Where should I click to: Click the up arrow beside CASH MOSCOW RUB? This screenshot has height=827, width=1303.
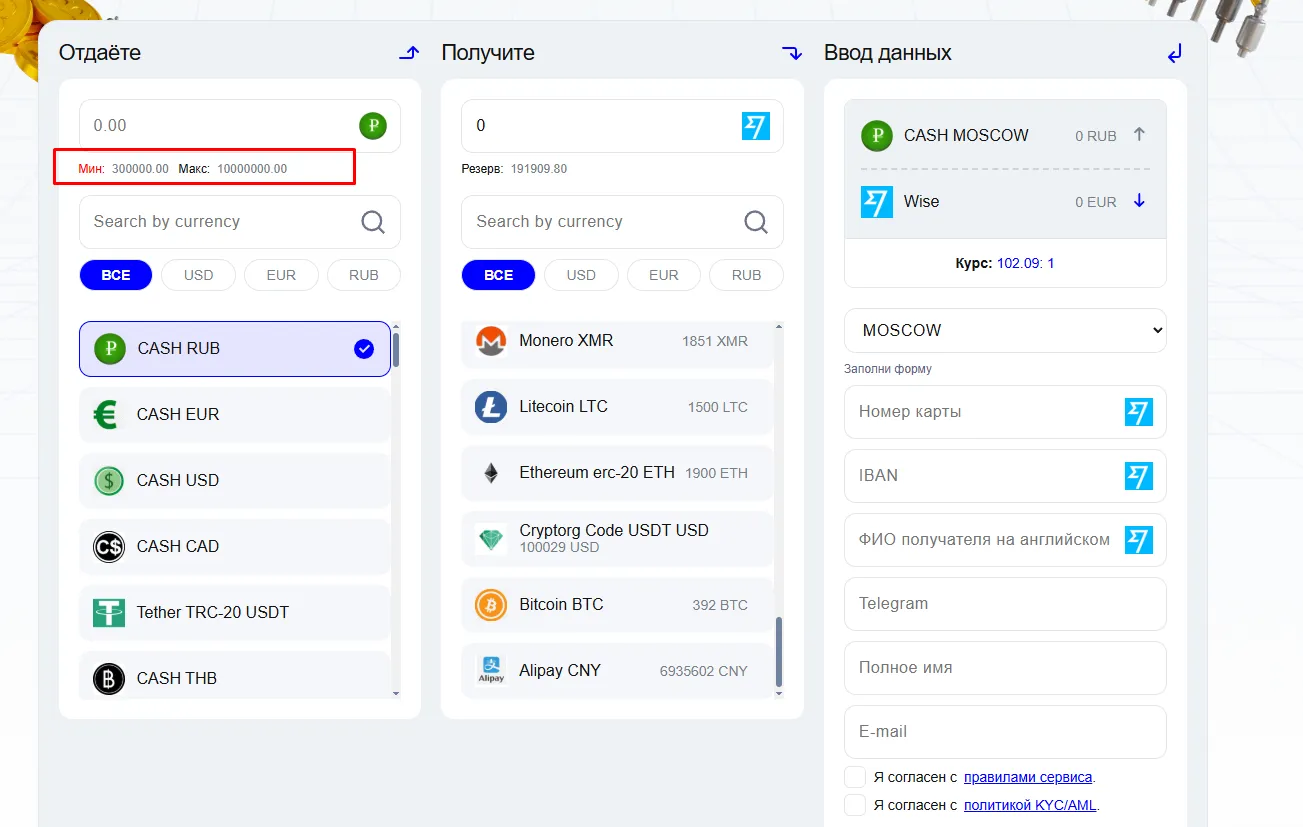(1139, 135)
